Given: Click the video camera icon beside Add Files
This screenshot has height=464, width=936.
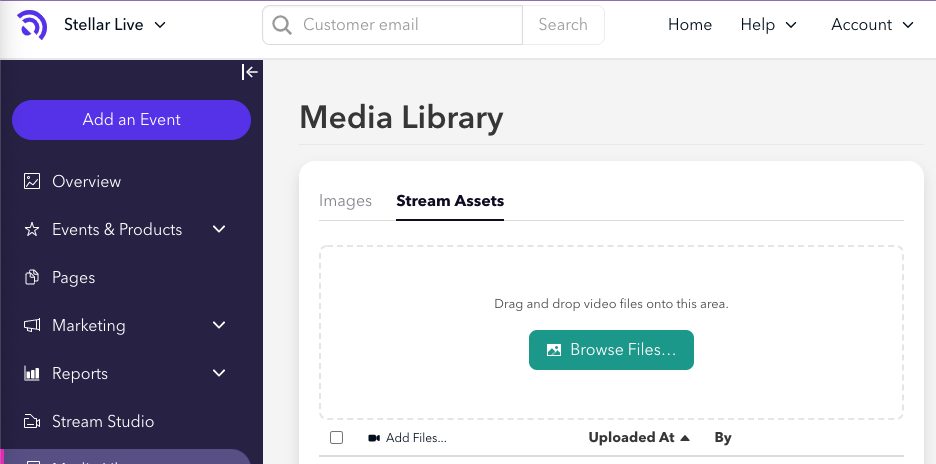Looking at the screenshot, I should (374, 438).
